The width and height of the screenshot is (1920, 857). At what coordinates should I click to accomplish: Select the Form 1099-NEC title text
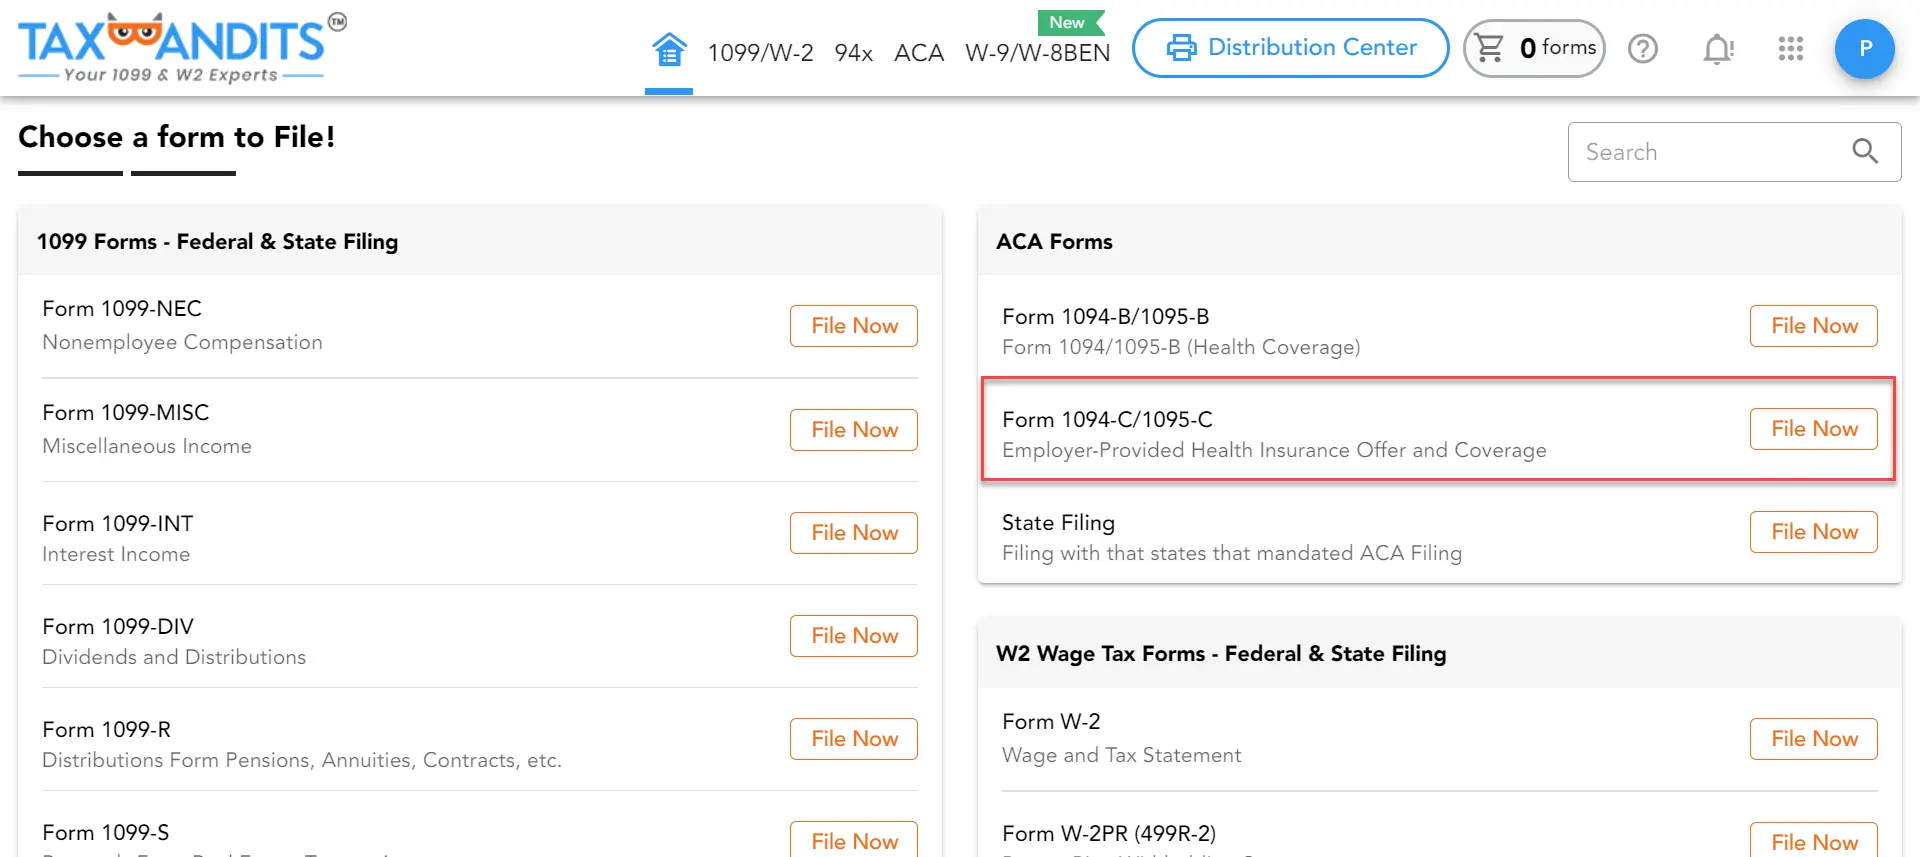click(x=122, y=309)
